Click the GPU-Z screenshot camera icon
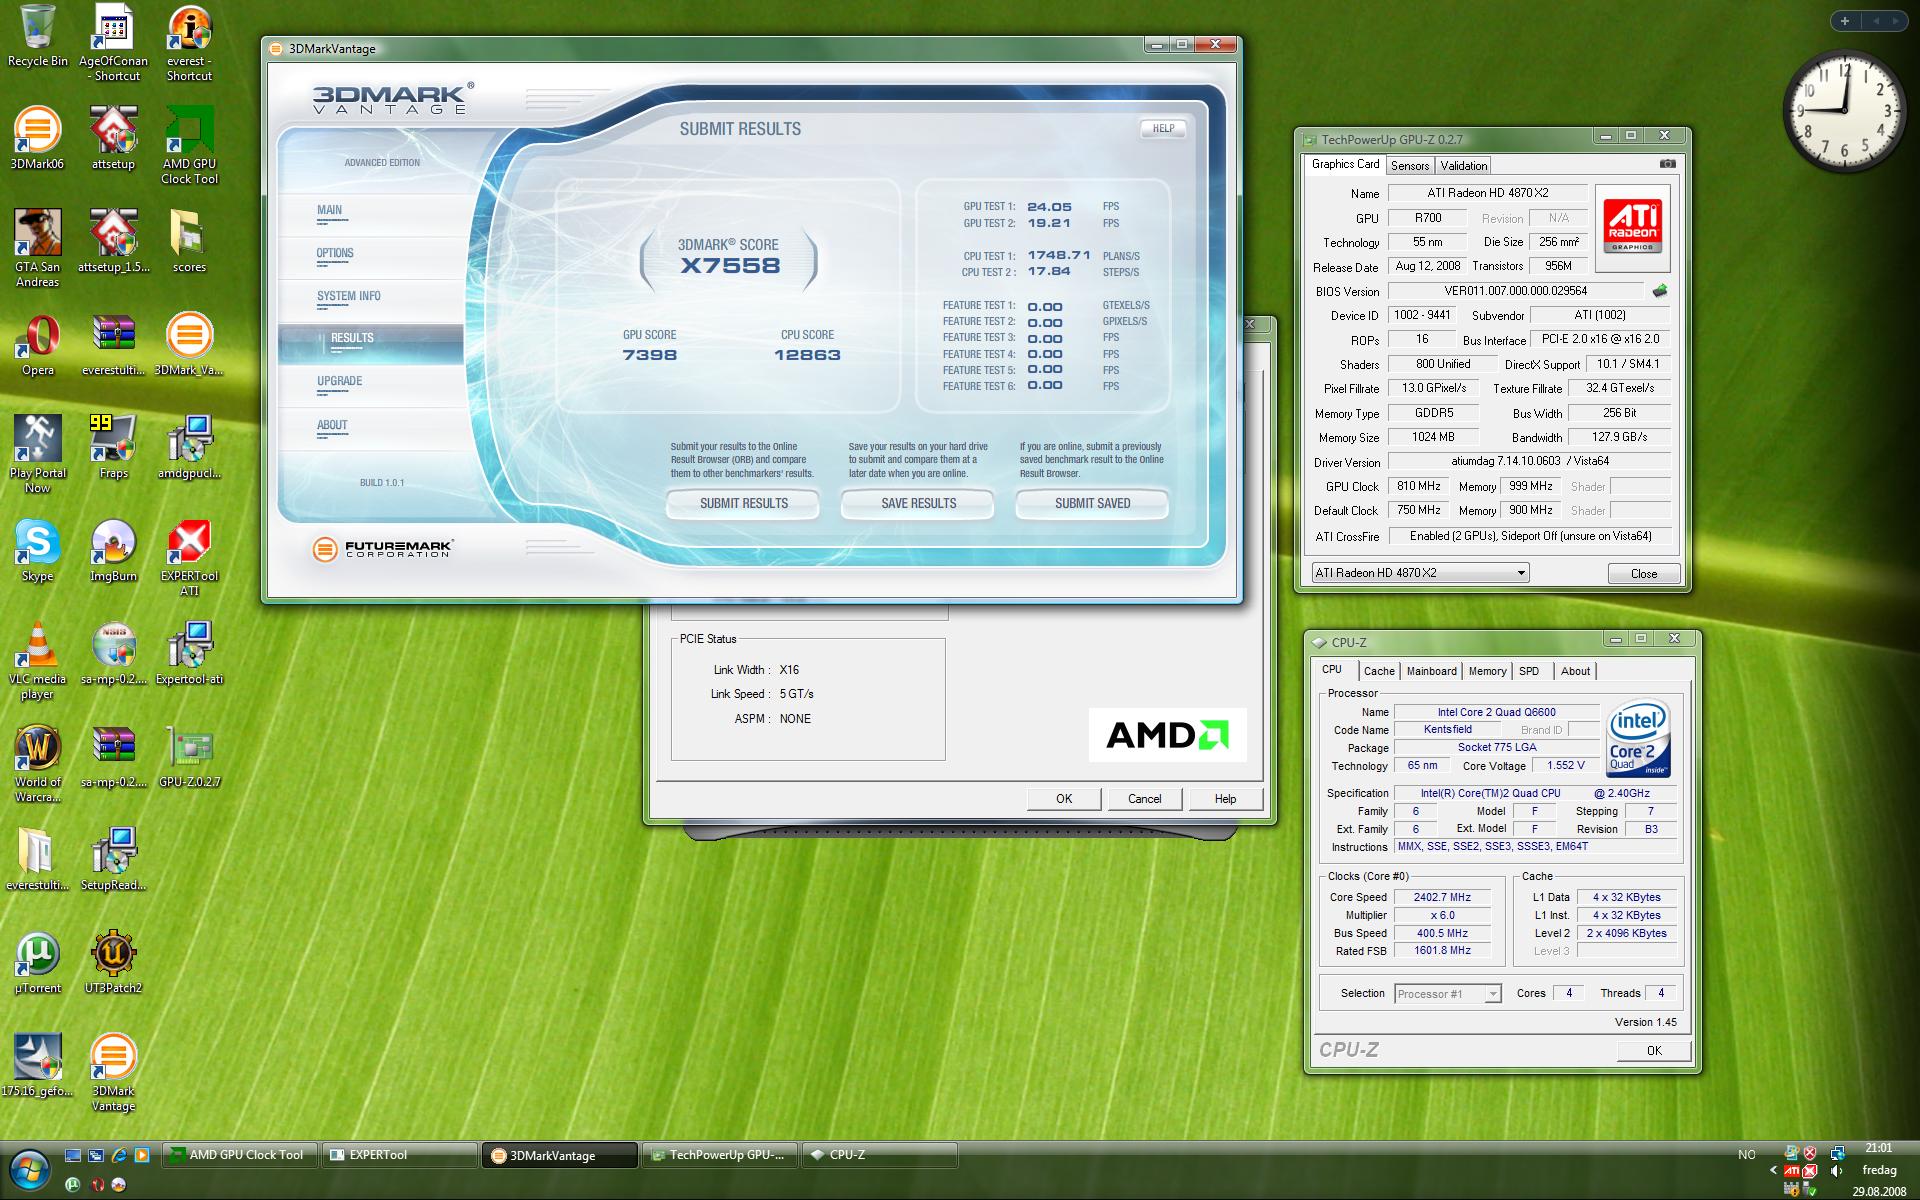Viewport: 1920px width, 1200px height. click(x=1667, y=164)
